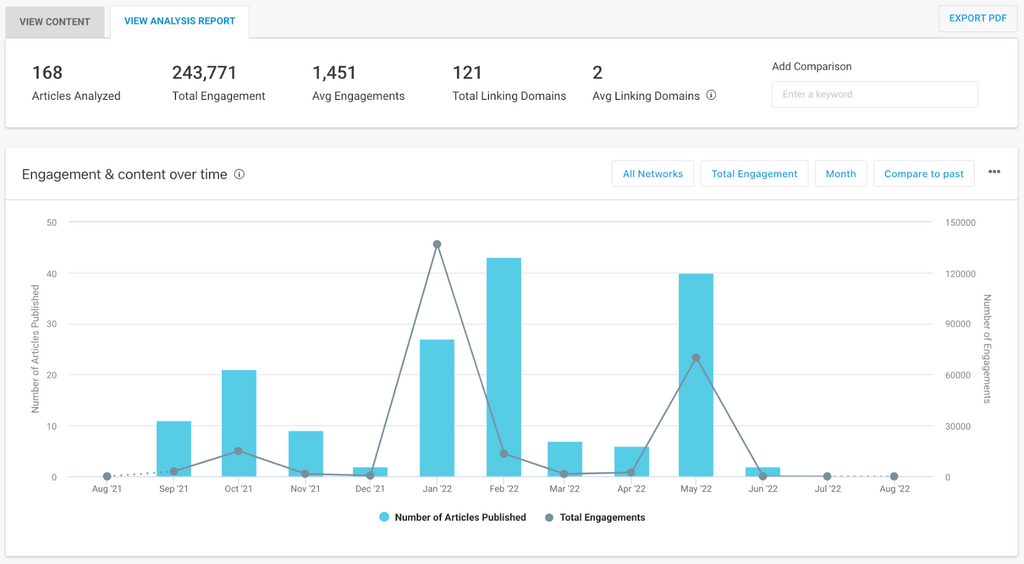Click the Aug '21 engagement data point
The height and width of the screenshot is (564, 1024).
tap(107, 476)
